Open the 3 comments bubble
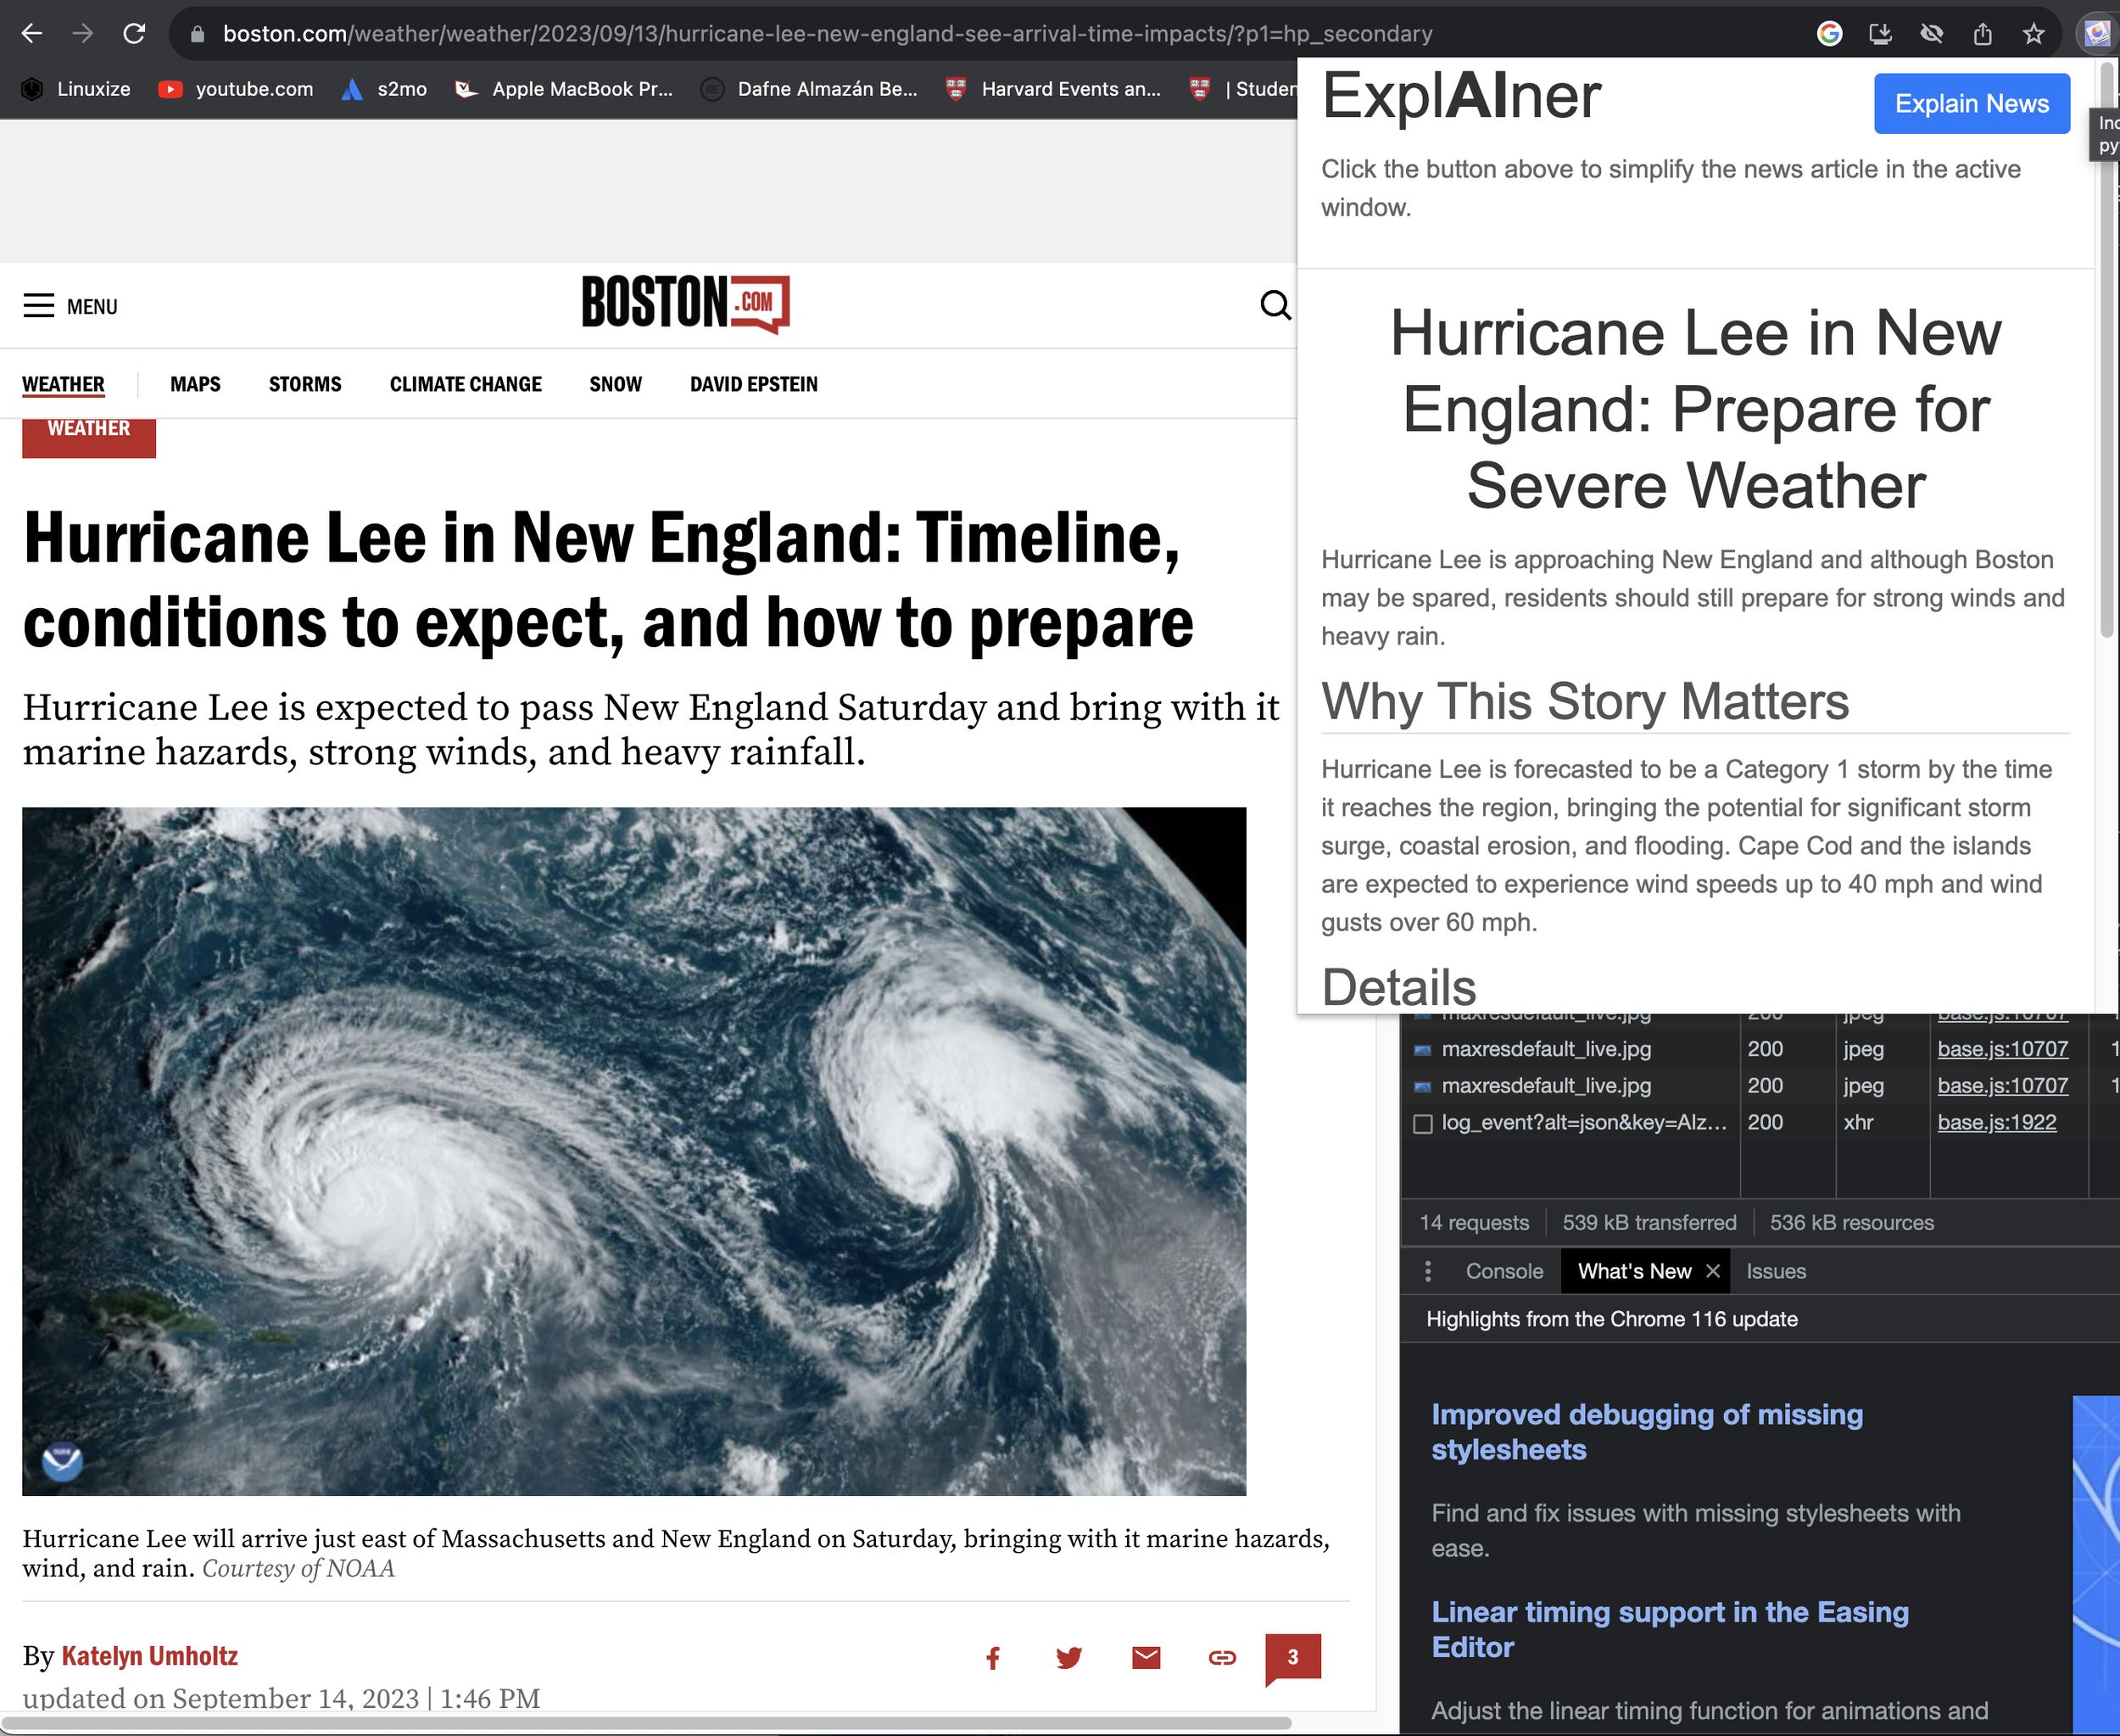2120x1736 pixels. point(1292,1657)
